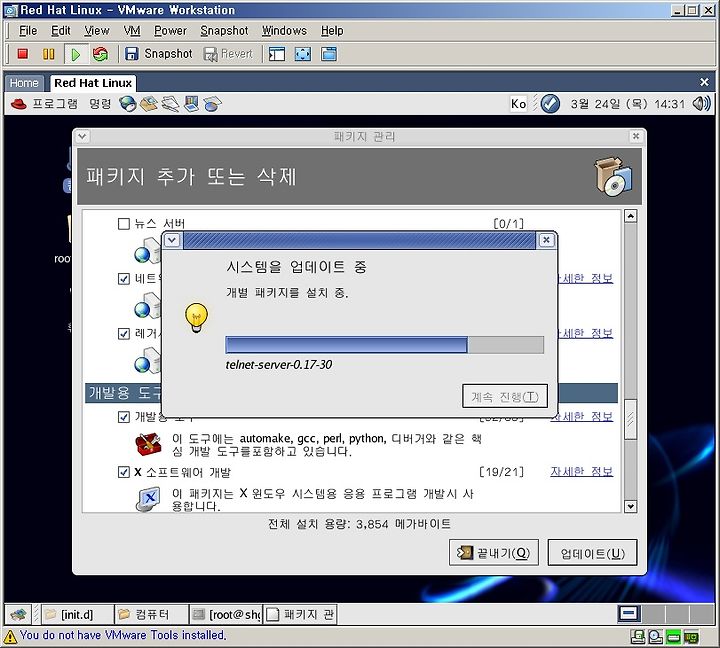Launch the email client panel icon
720x648 pixels.
(149, 104)
